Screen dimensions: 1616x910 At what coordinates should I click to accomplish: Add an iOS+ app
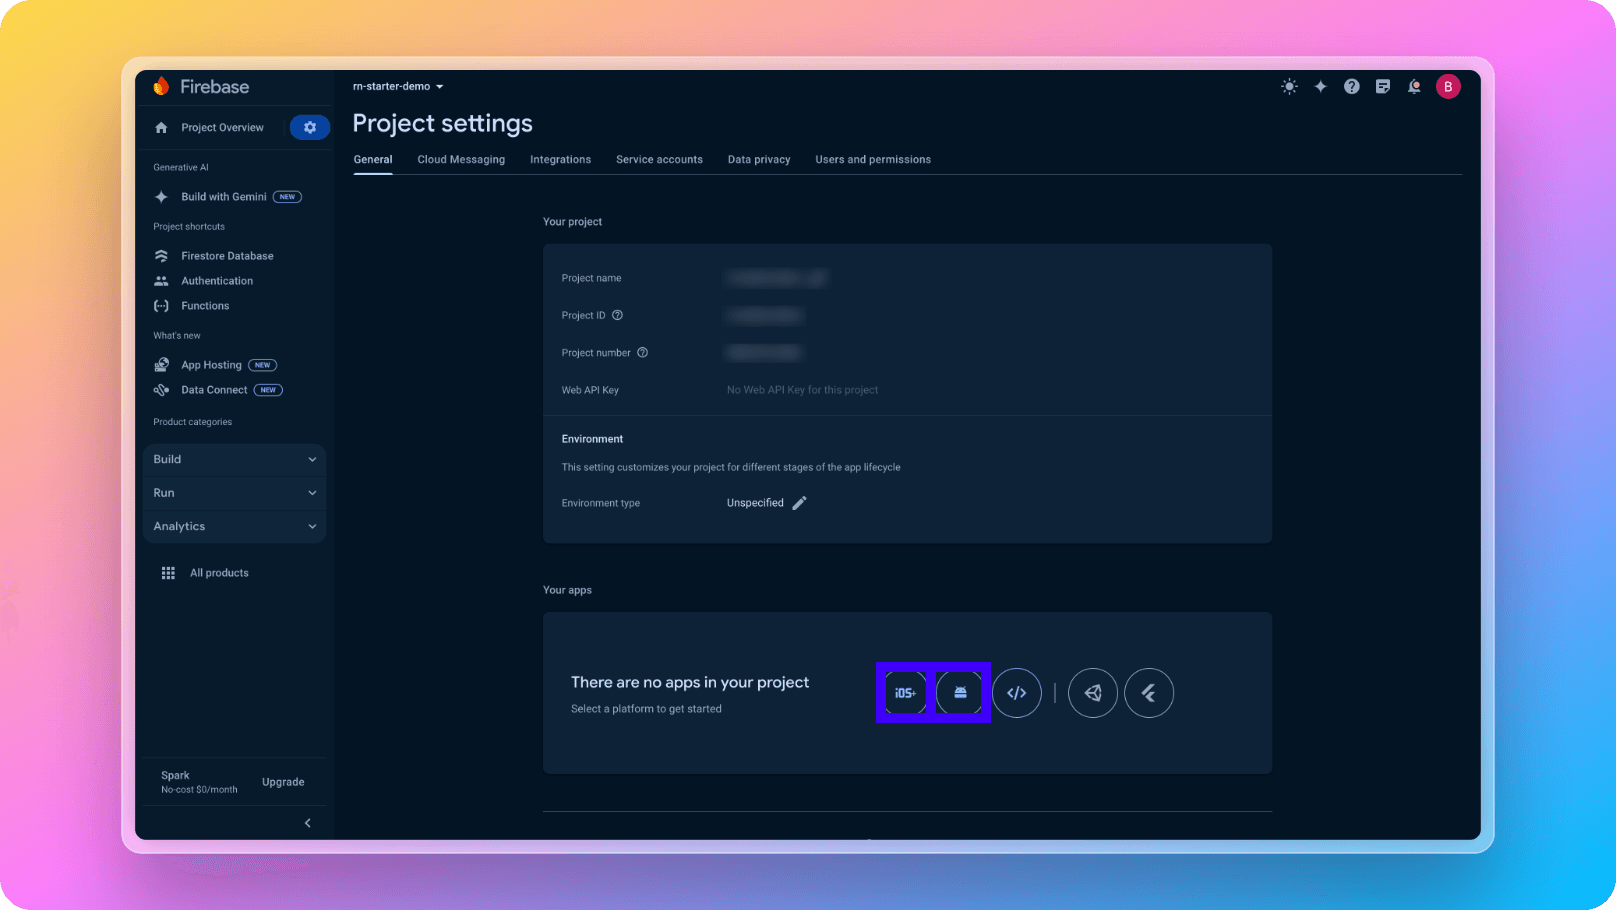pyautogui.click(x=905, y=693)
